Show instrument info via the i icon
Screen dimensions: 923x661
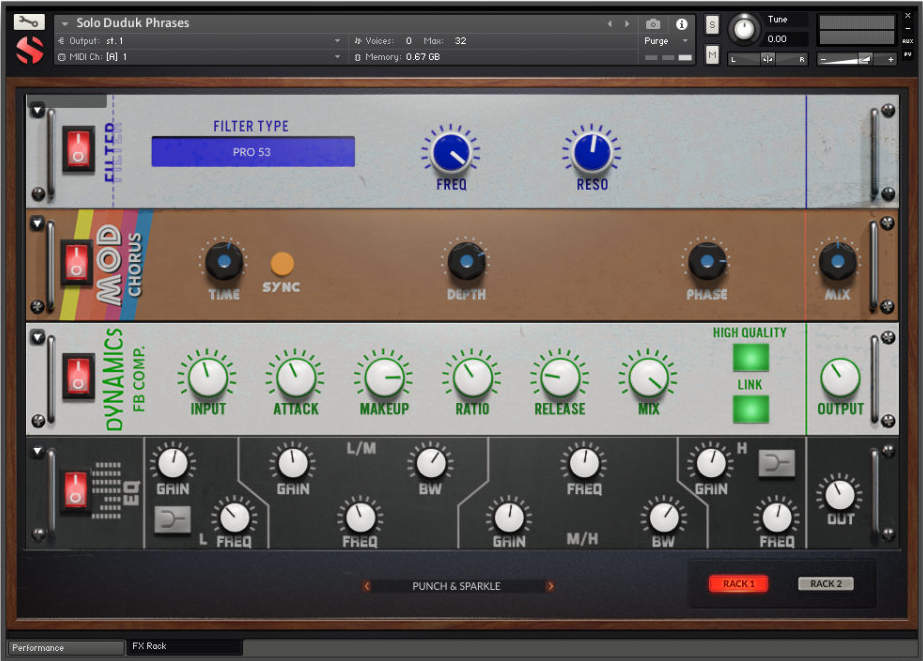682,24
